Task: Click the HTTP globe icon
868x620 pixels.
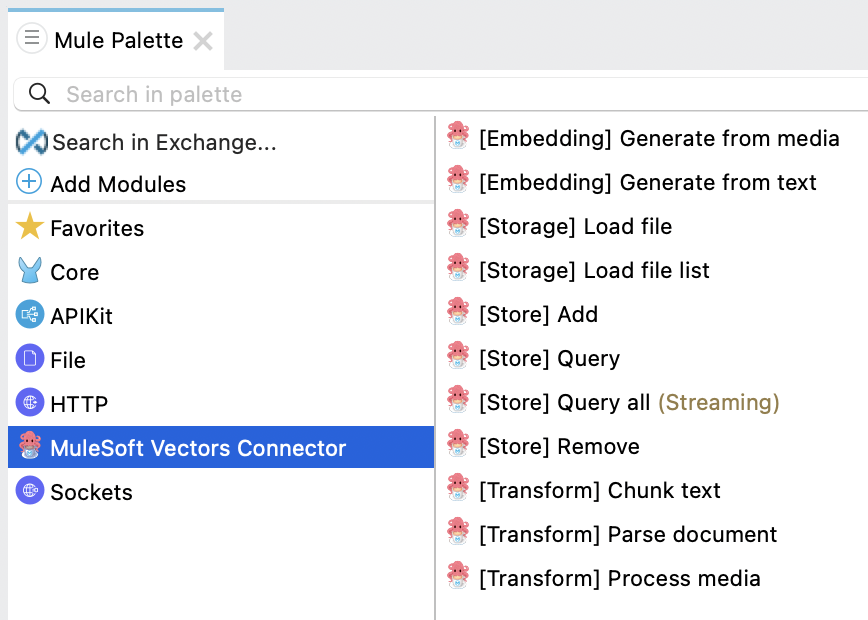Action: click(30, 402)
